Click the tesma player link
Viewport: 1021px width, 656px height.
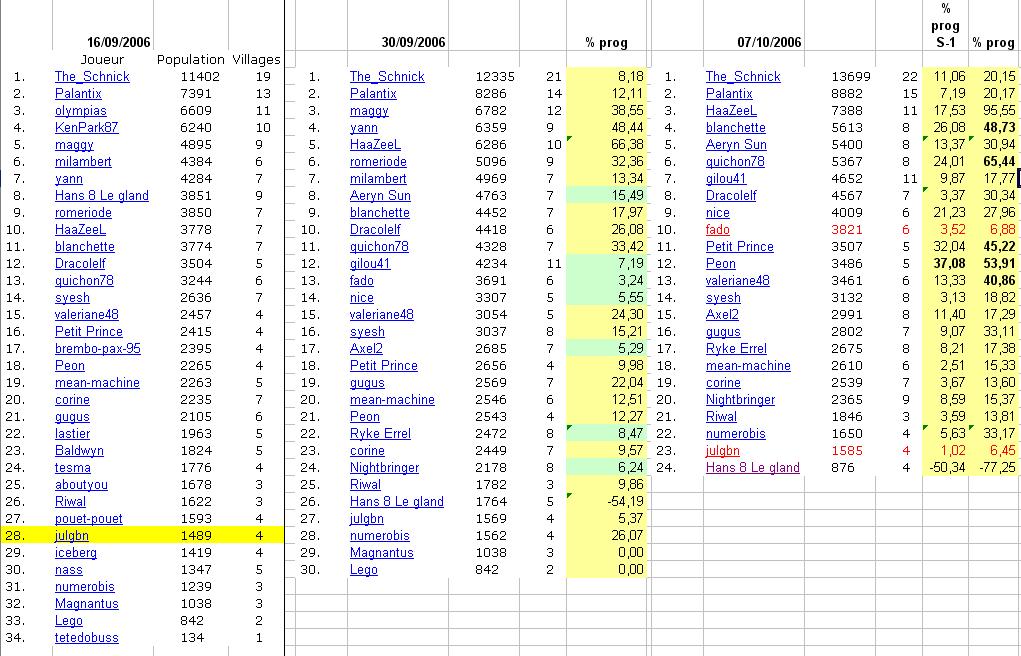pyautogui.click(x=73, y=467)
